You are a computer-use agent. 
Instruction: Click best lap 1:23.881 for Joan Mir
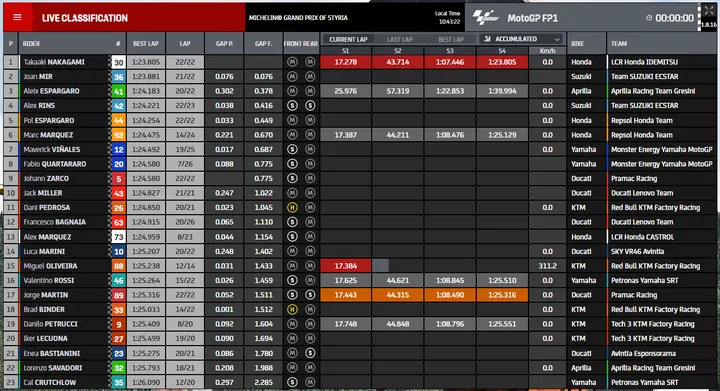[146, 77]
